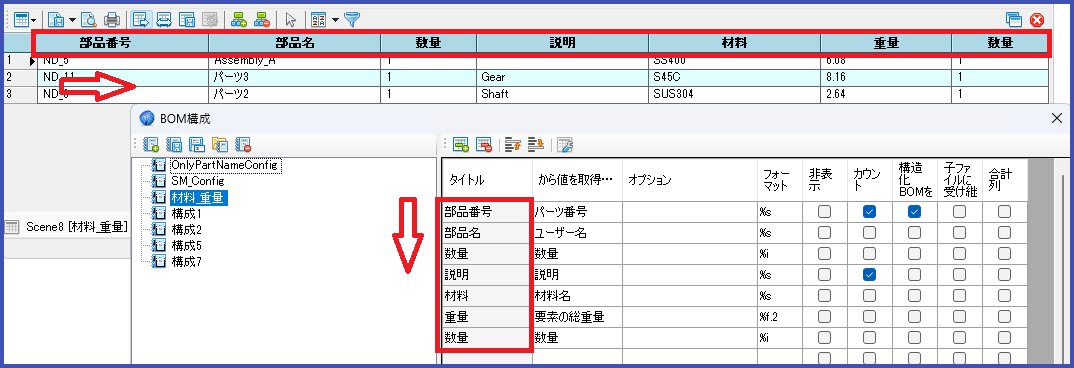Click rename configuration icon in BOM構成
Viewport: 1074px width, 368px height.
(197, 144)
